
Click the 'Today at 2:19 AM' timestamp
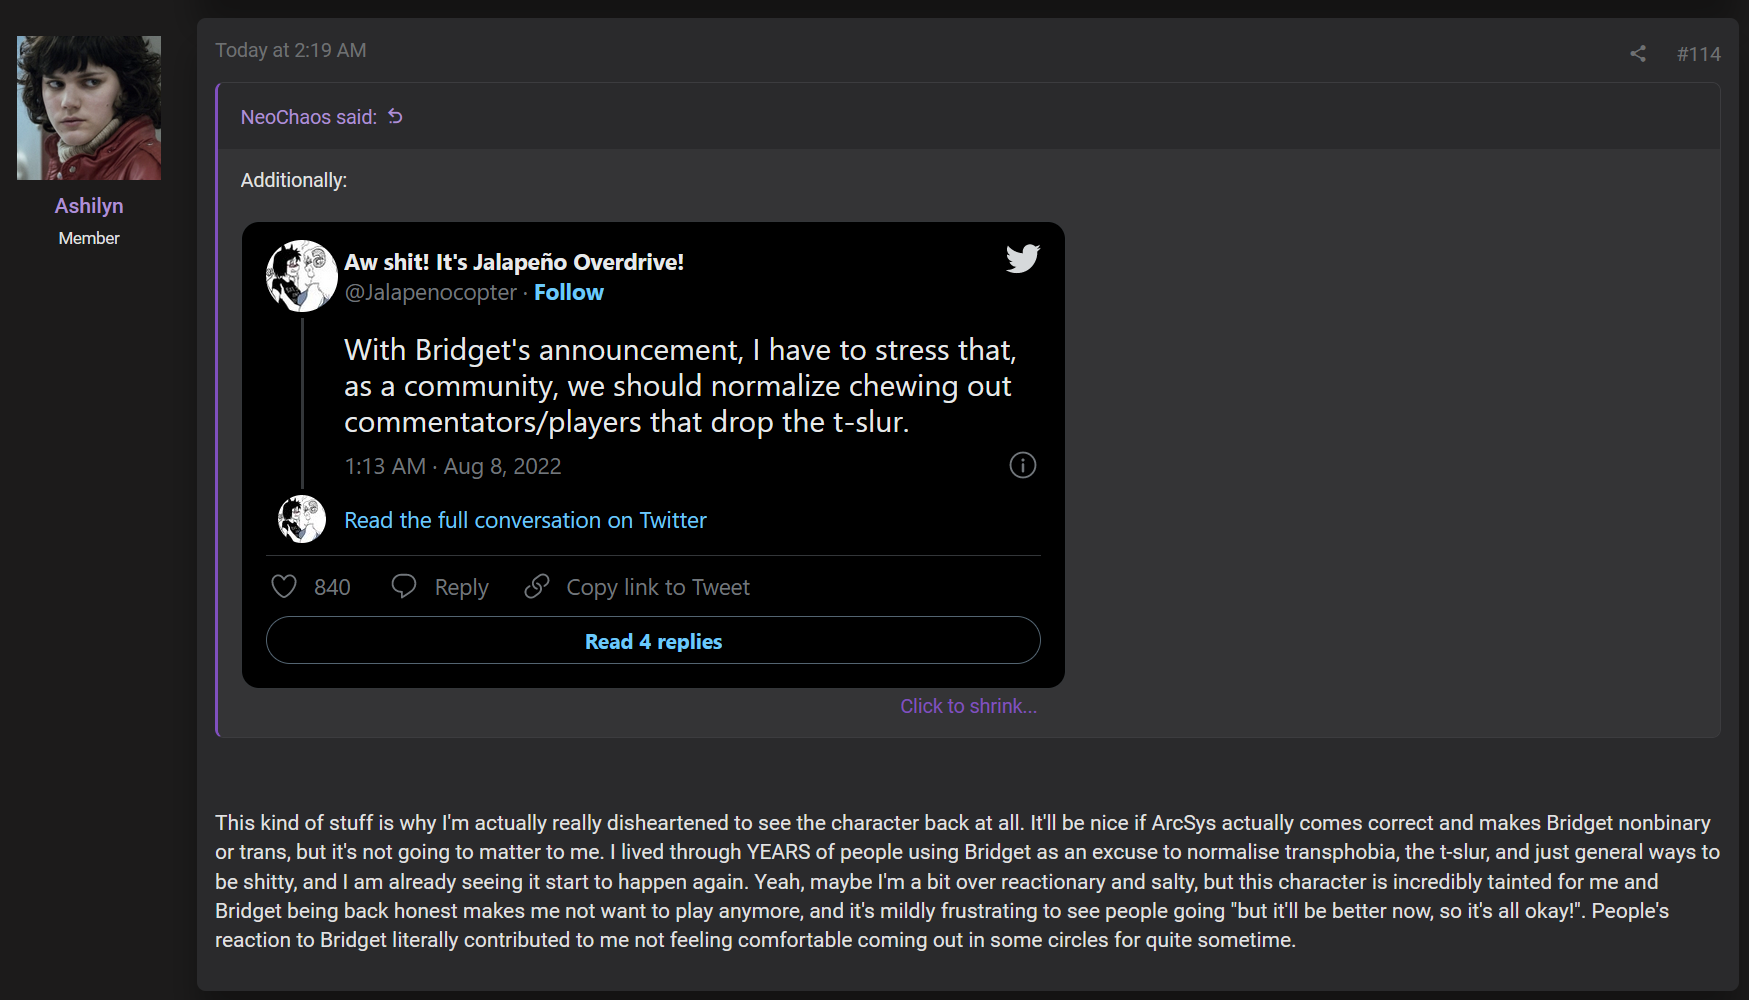click(291, 50)
